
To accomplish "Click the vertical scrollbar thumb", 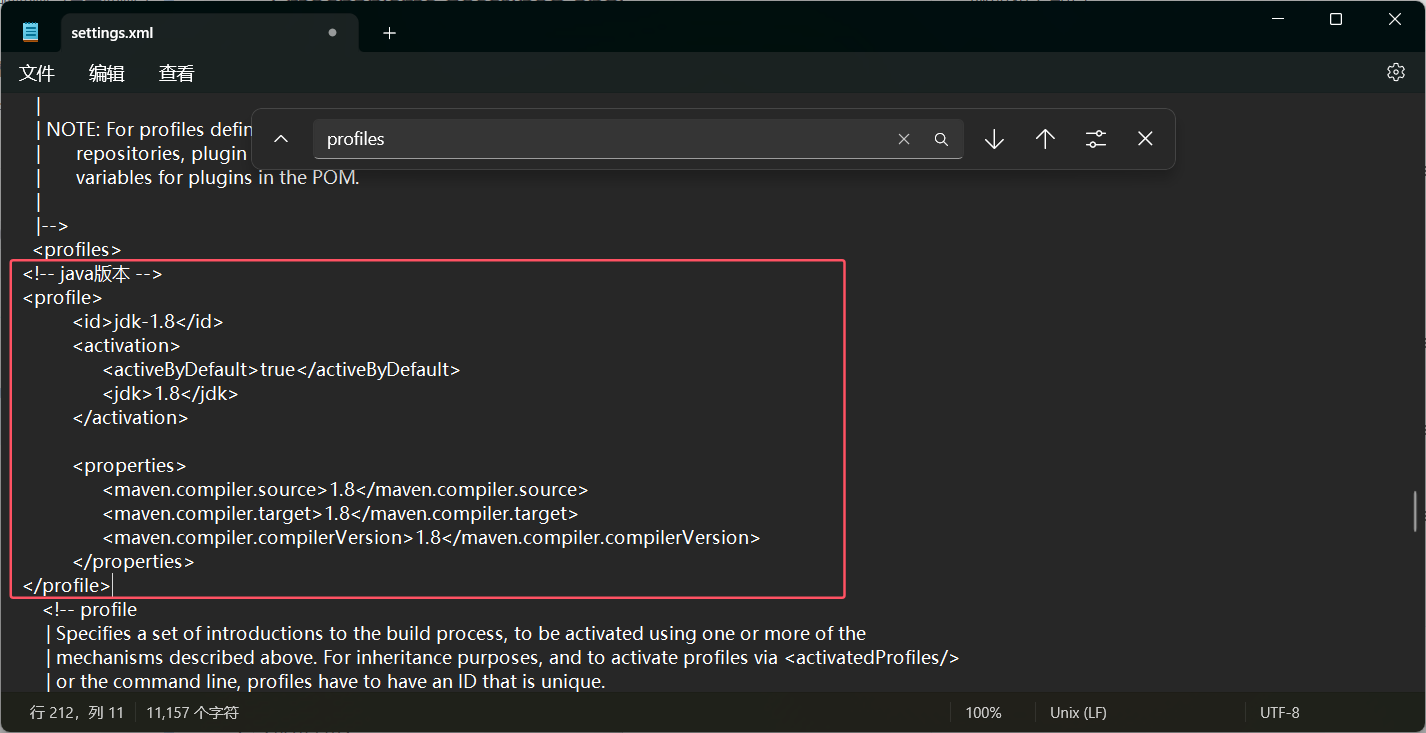I will pos(1416,511).
